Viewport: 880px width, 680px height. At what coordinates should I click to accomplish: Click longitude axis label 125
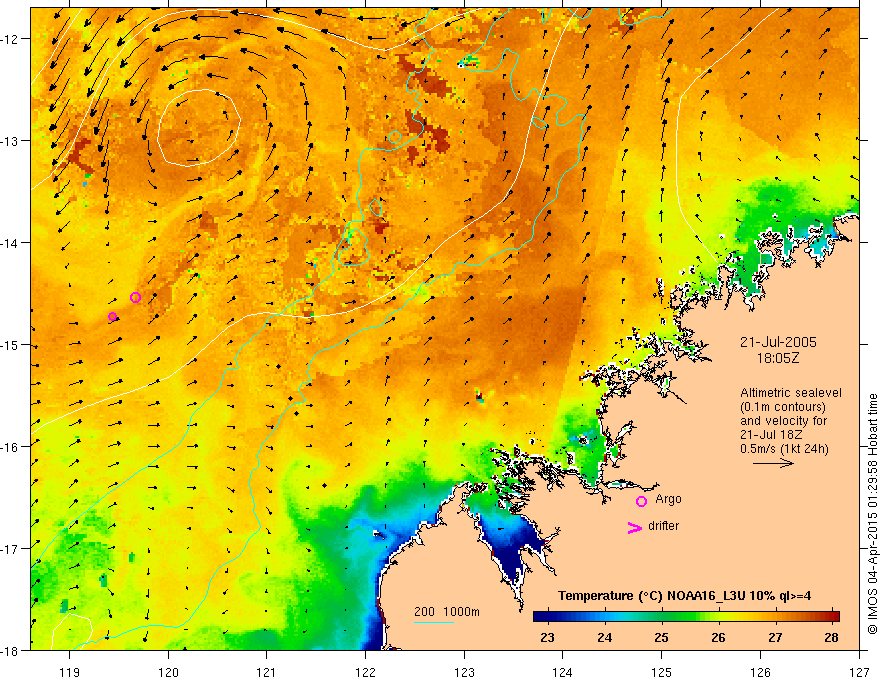(x=662, y=672)
